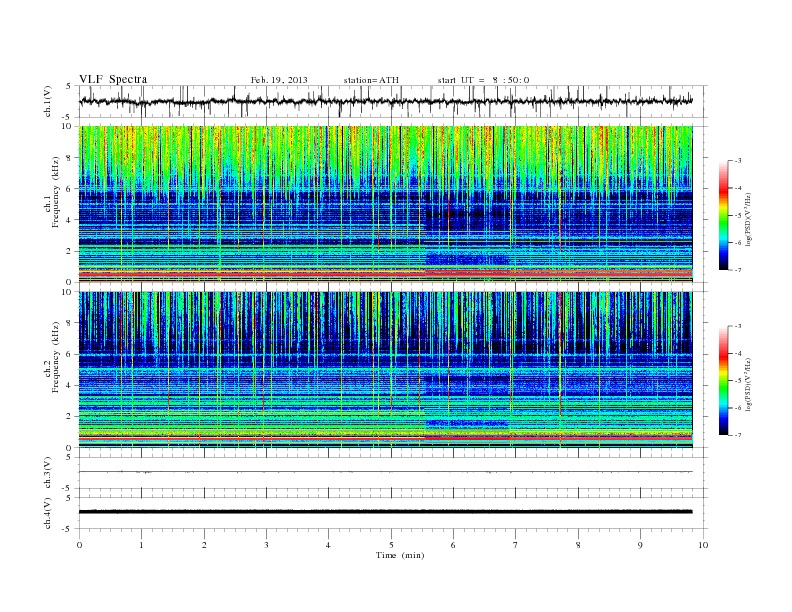Screen dimensions: 792x612
Task: Click time axis tick label '7'
Action: click(516, 545)
